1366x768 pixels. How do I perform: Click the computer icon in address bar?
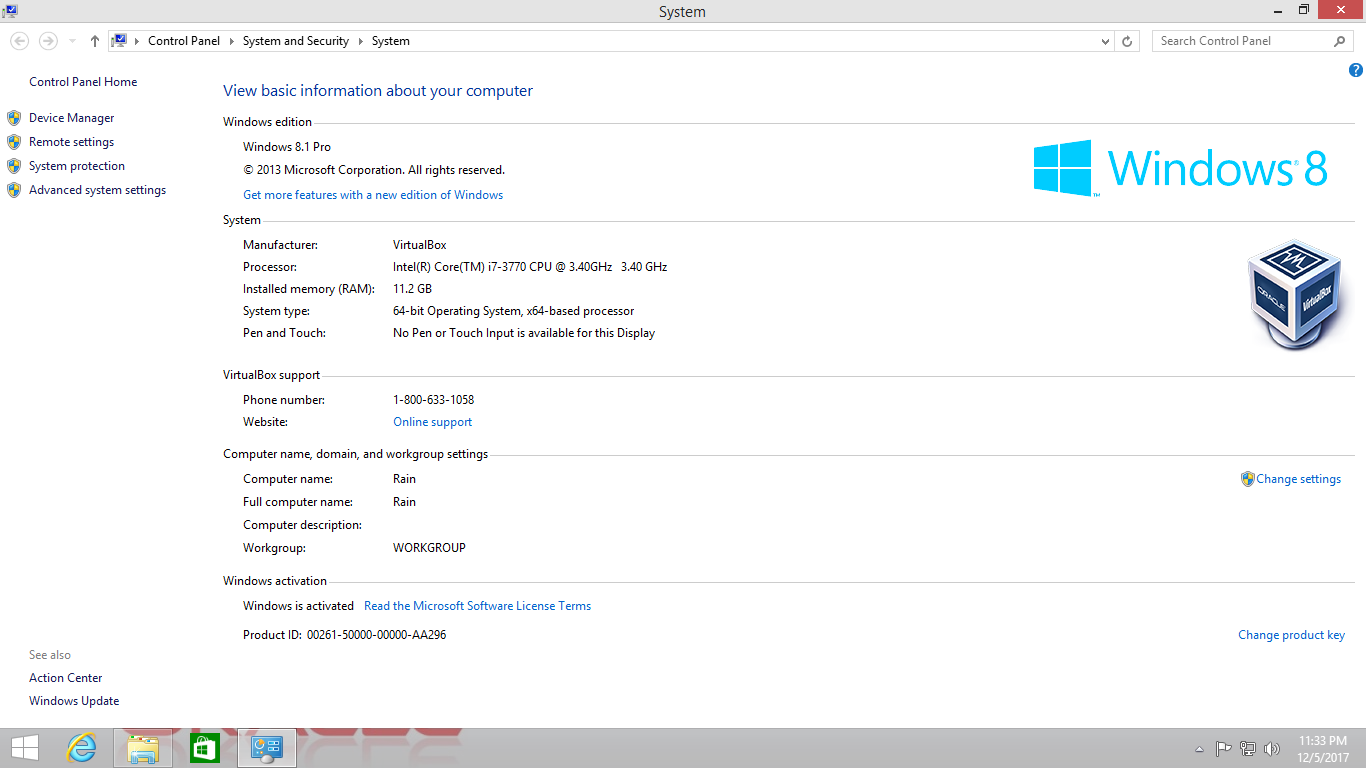[x=120, y=41]
